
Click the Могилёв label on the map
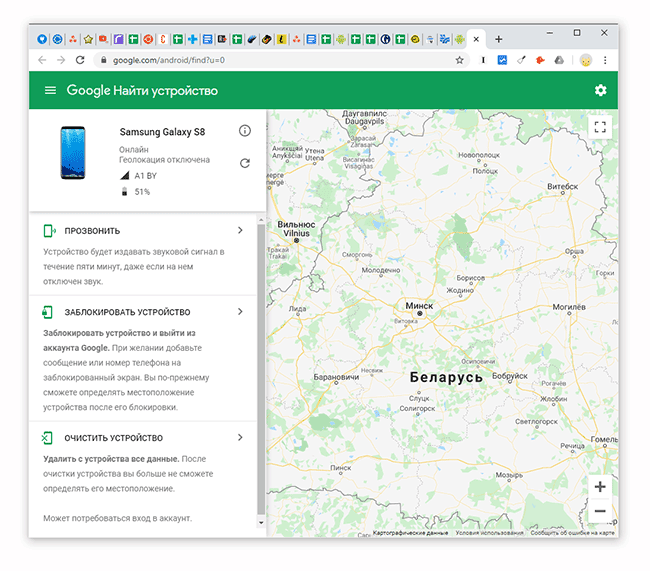coord(569,307)
